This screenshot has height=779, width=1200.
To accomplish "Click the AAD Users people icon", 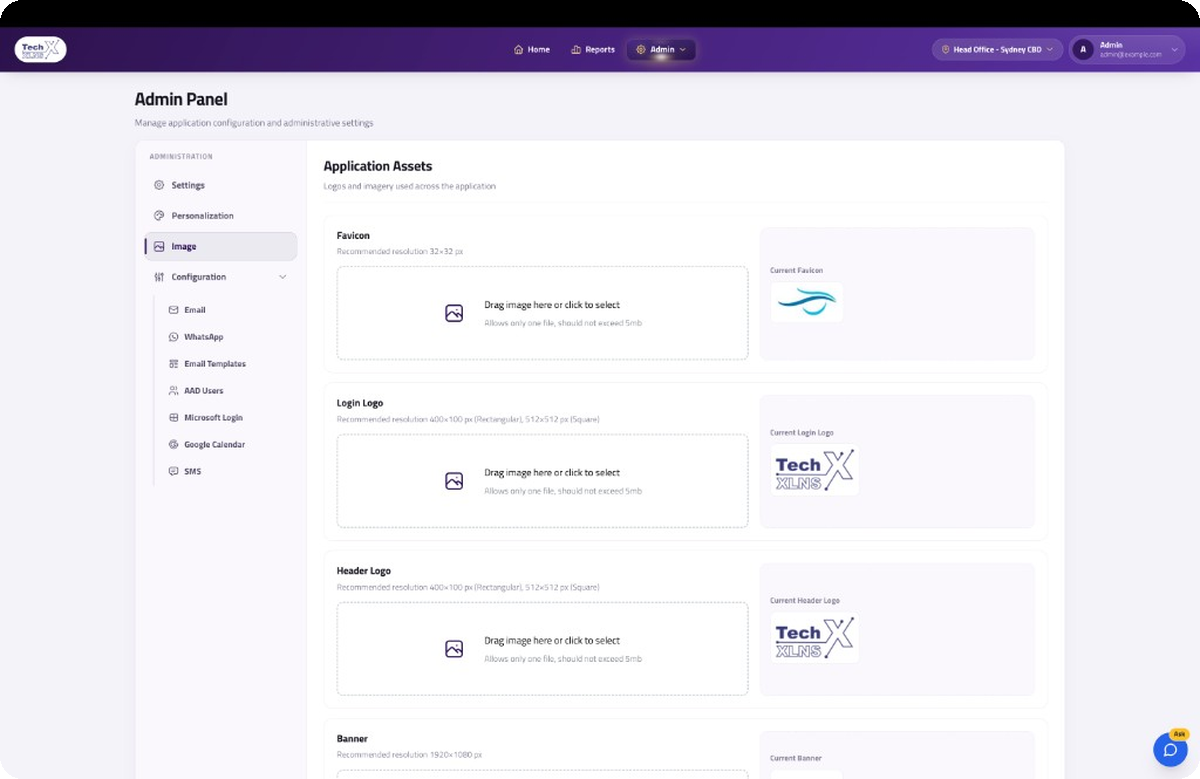I will pyautogui.click(x=174, y=391).
